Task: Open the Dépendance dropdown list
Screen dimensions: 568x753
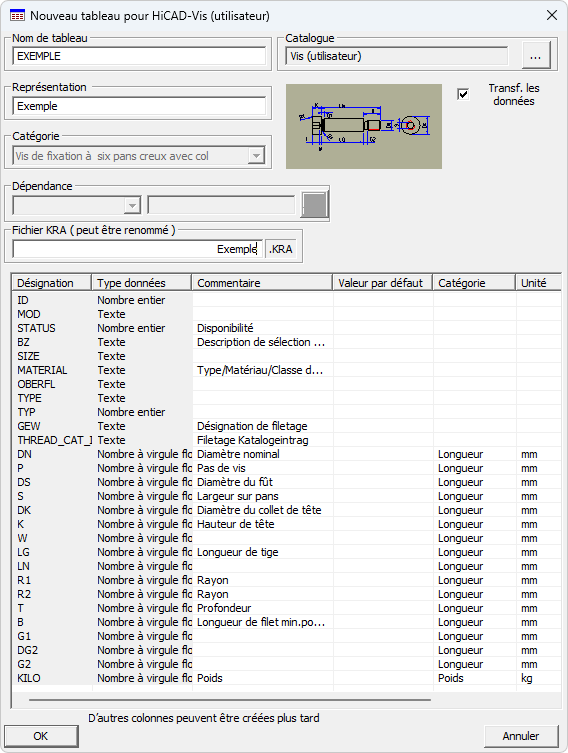Action: (x=132, y=206)
